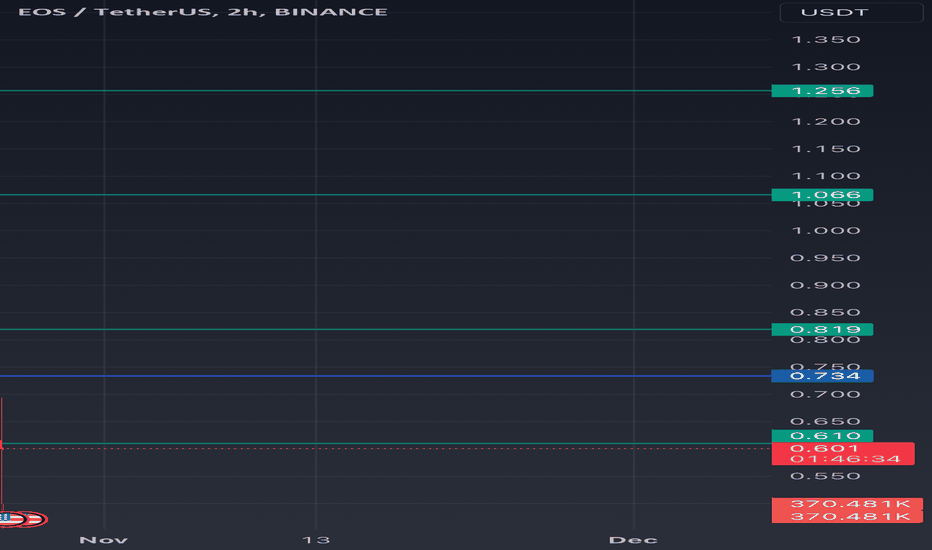Click the 1.100 price axis value
Viewport: 932px width, 550px height.
coord(826,176)
